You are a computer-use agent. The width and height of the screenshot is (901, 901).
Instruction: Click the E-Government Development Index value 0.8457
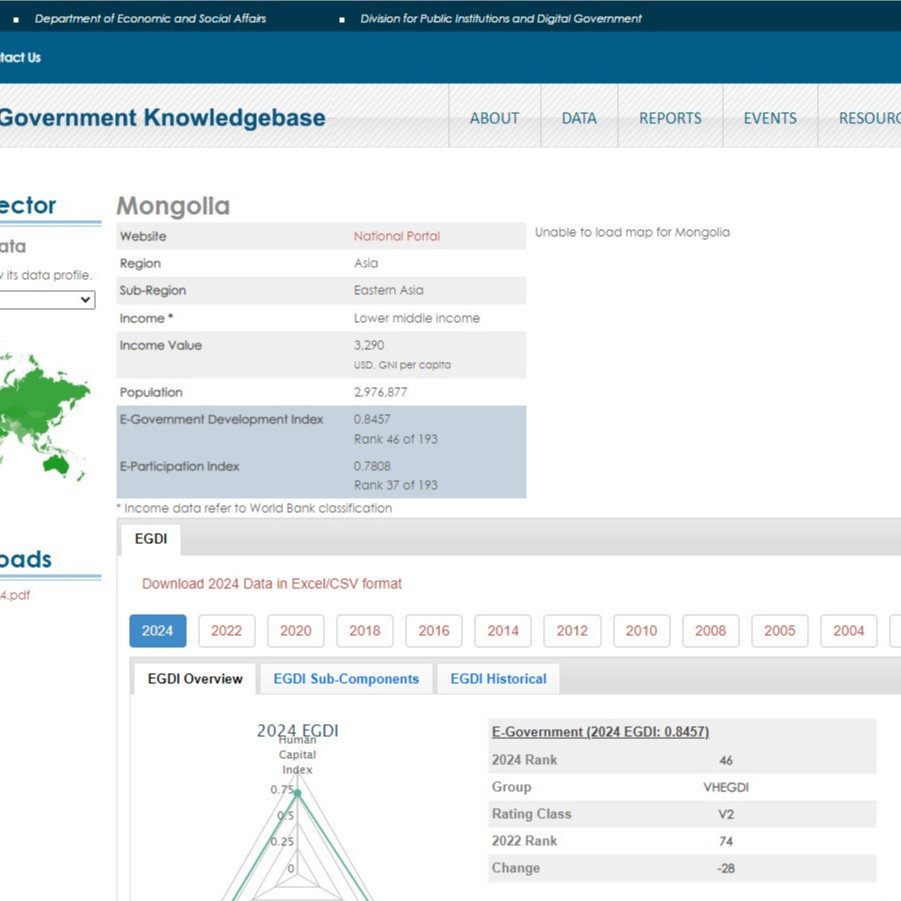click(372, 419)
